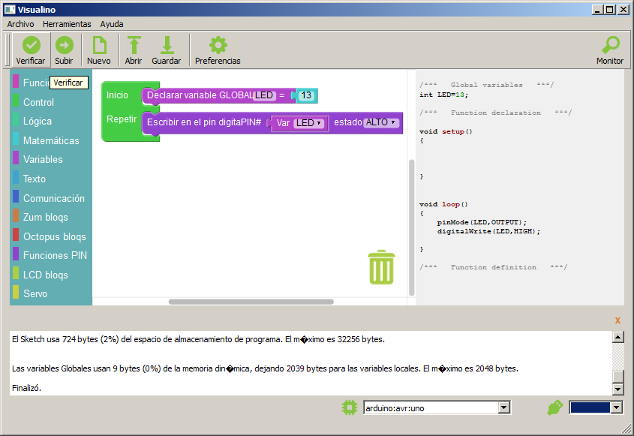Click the 'void loop()' code line
Viewport: 634px width, 436px height.
(444, 204)
